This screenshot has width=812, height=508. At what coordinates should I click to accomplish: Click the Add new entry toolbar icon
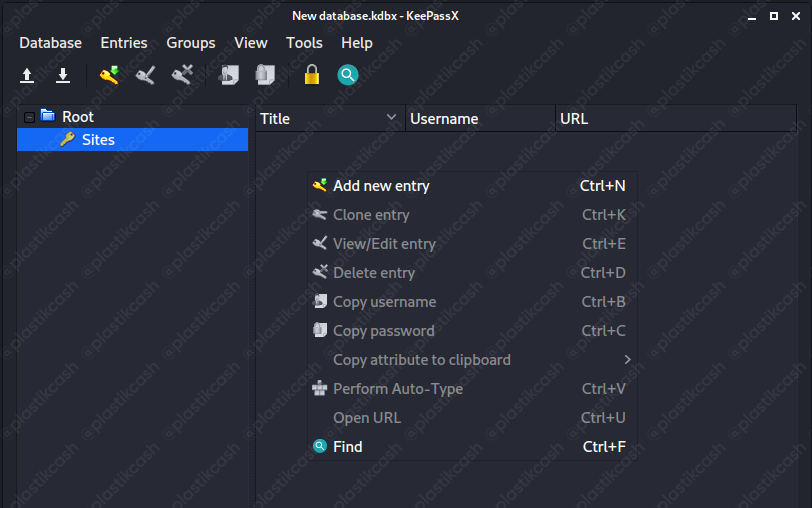click(109, 75)
